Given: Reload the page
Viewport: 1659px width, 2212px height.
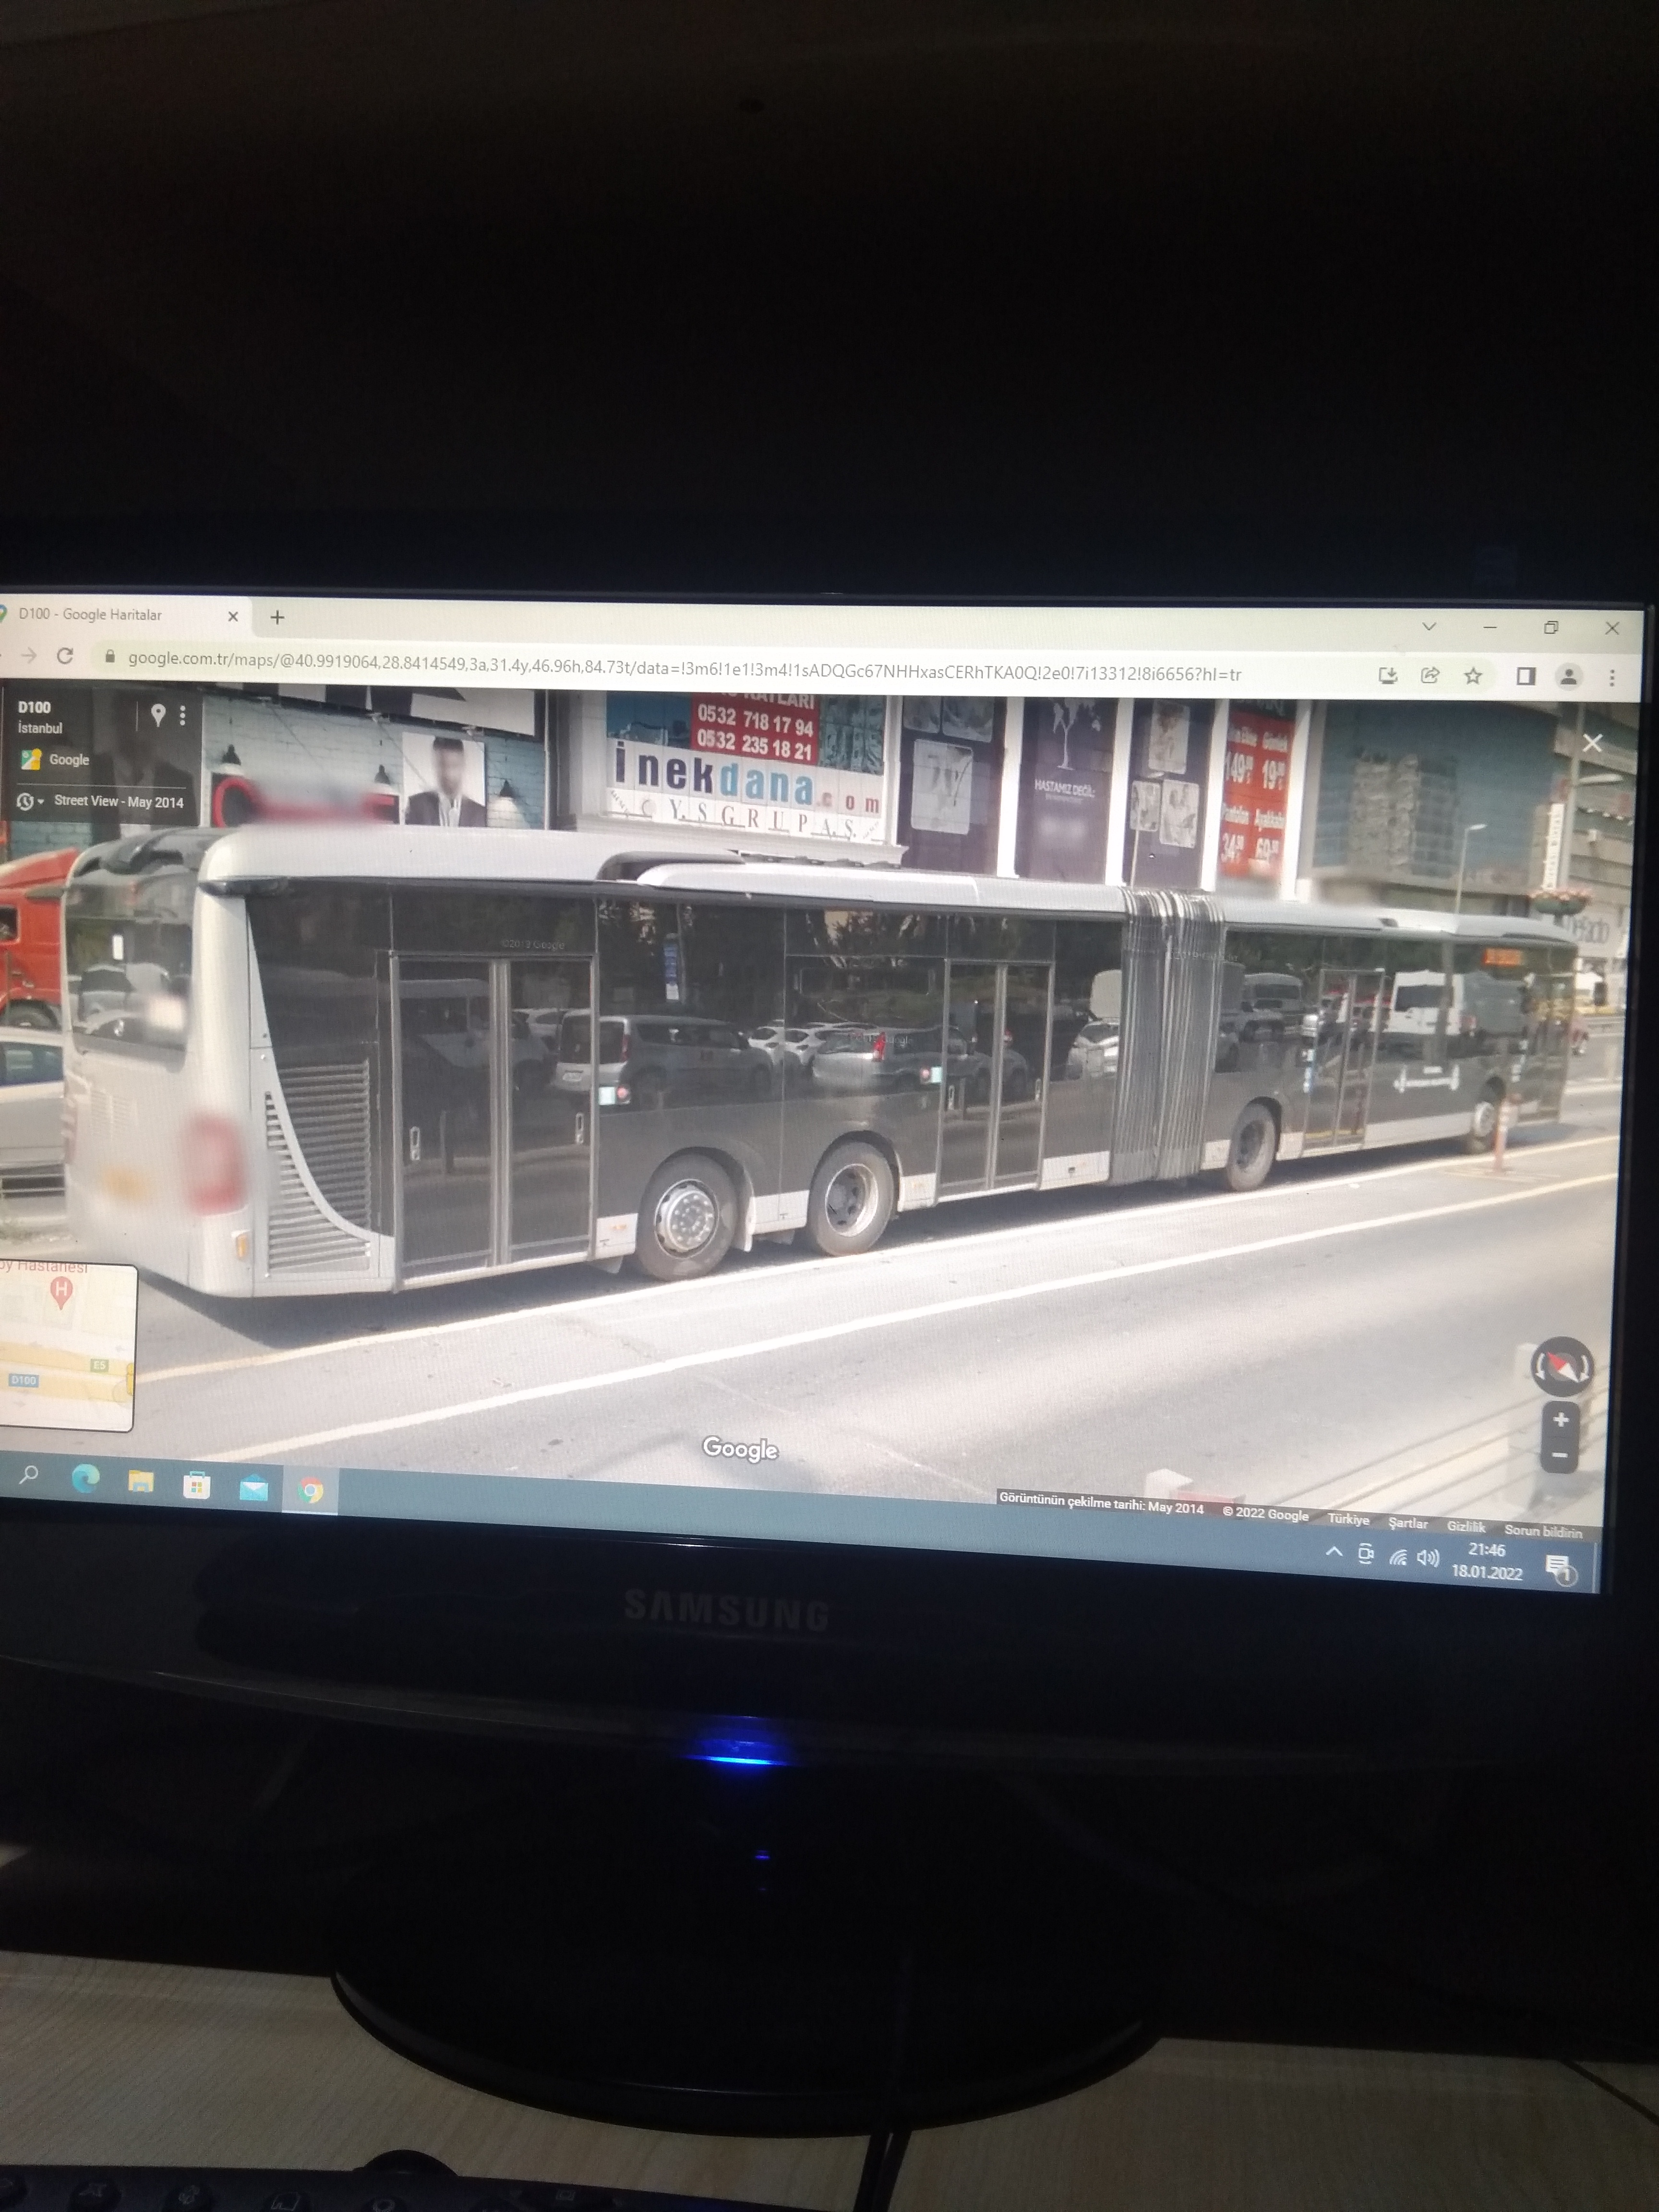Looking at the screenshot, I should click(65, 656).
